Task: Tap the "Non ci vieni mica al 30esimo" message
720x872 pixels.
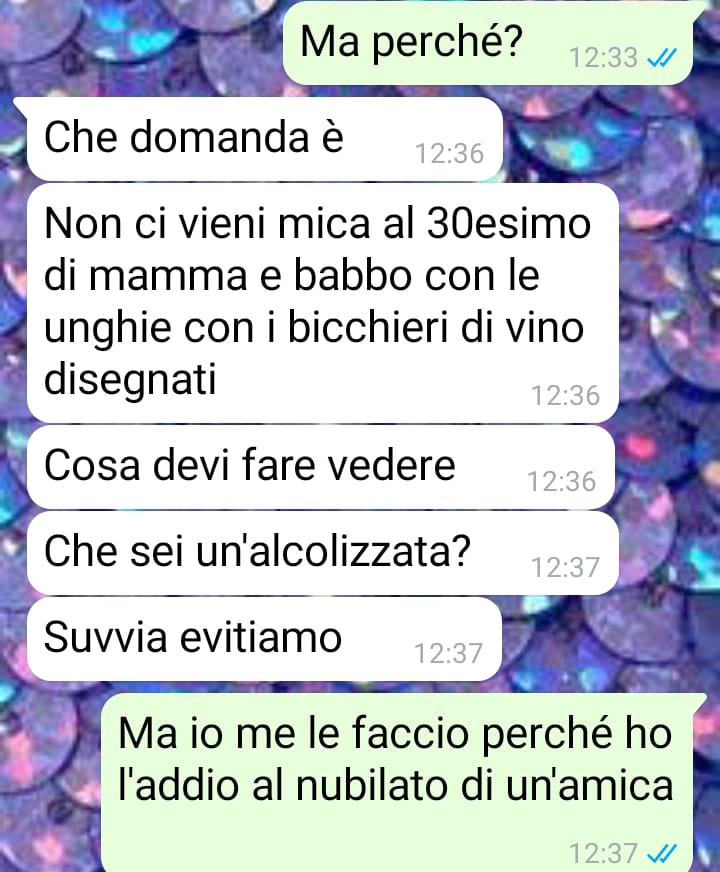Action: (322, 303)
